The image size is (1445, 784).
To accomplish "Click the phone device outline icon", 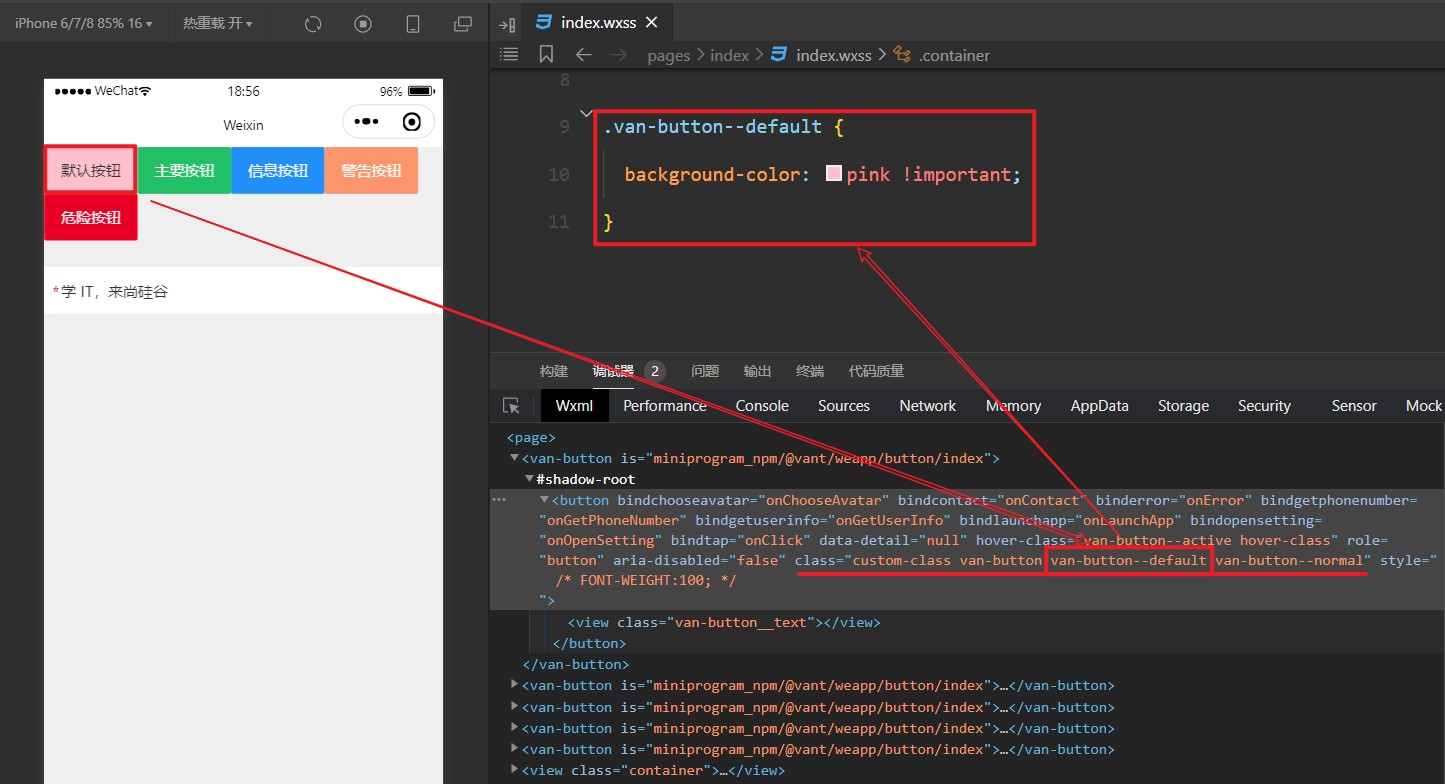I will tap(413, 24).
